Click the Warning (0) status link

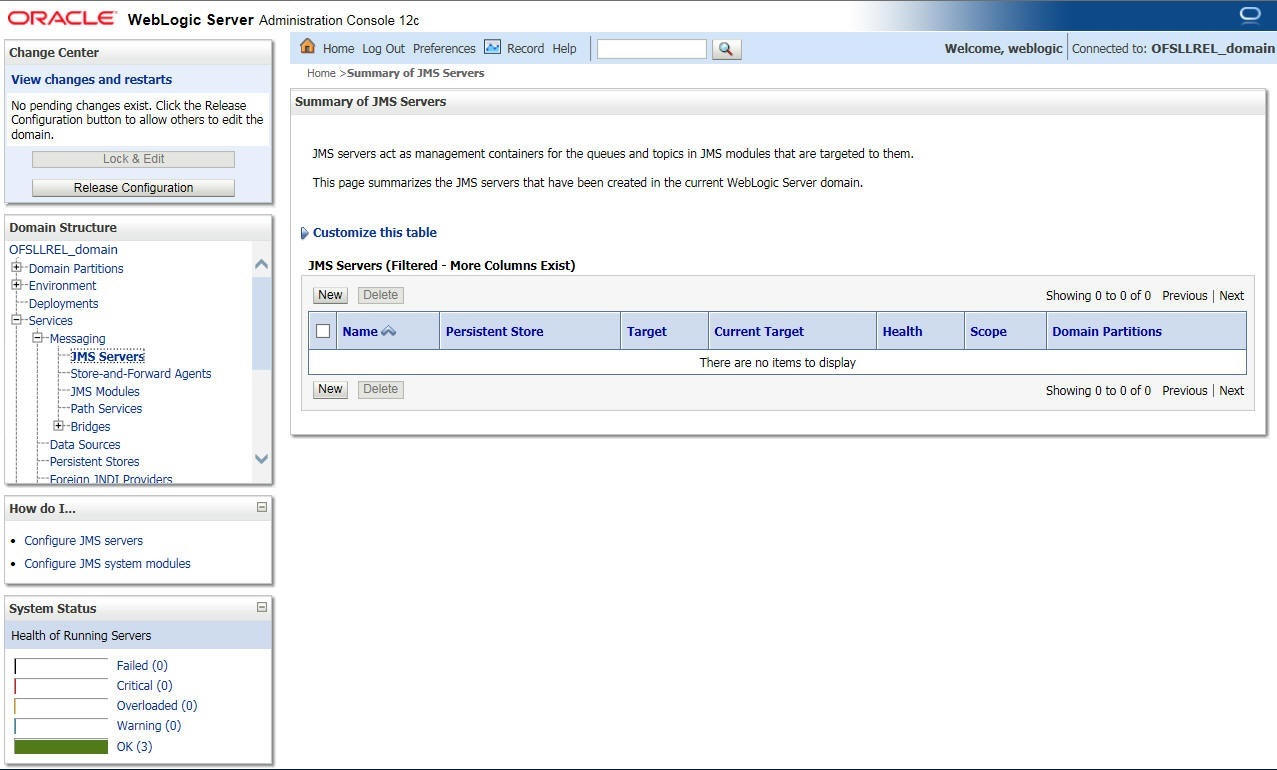click(x=149, y=725)
